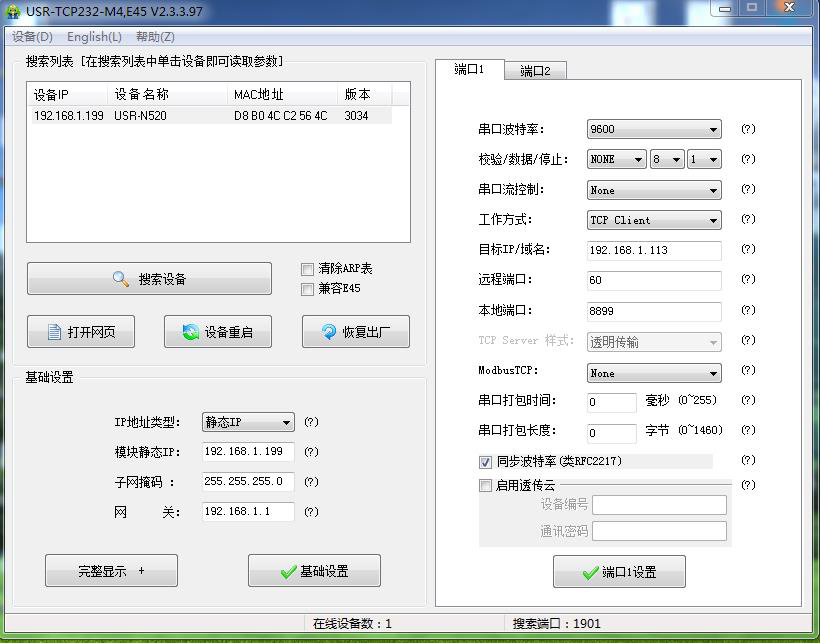This screenshot has height=643, width=820.
Task: Switch to the 端口2 tab
Action: click(535, 70)
